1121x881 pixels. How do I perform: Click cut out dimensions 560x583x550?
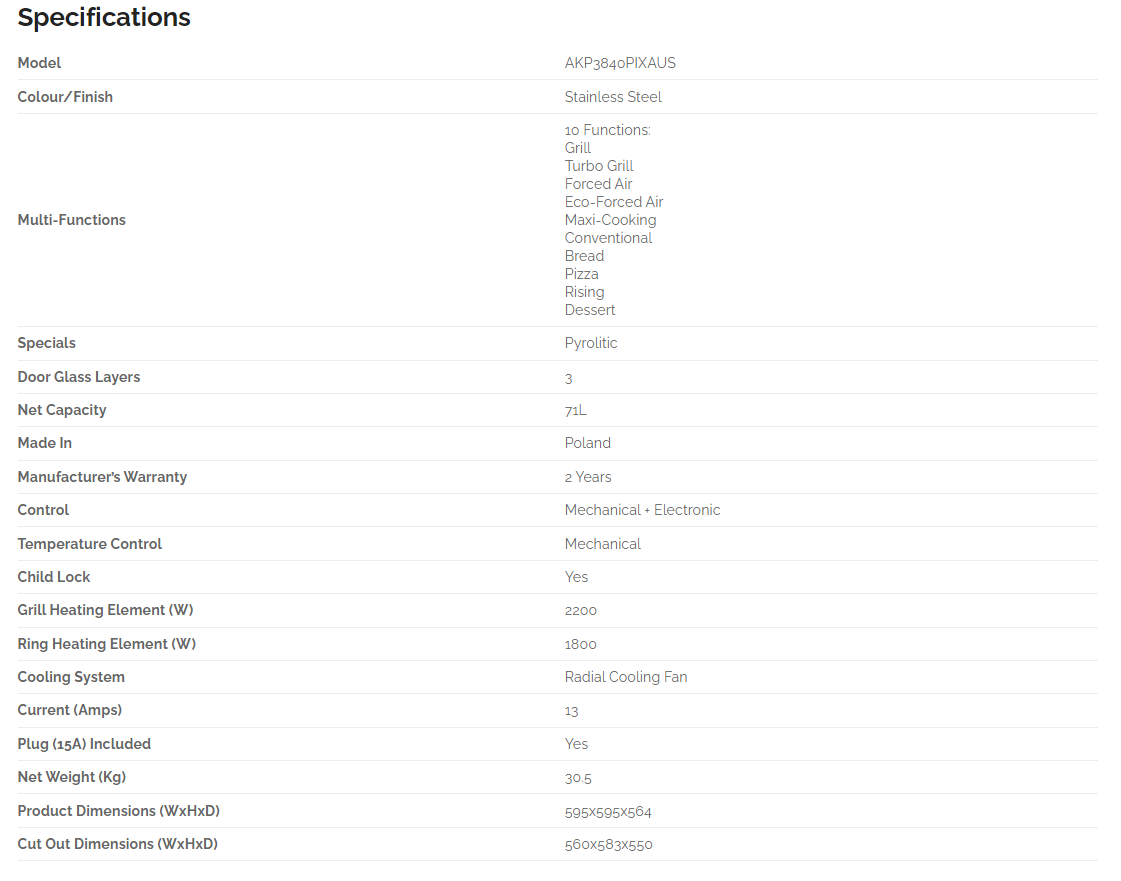click(608, 845)
